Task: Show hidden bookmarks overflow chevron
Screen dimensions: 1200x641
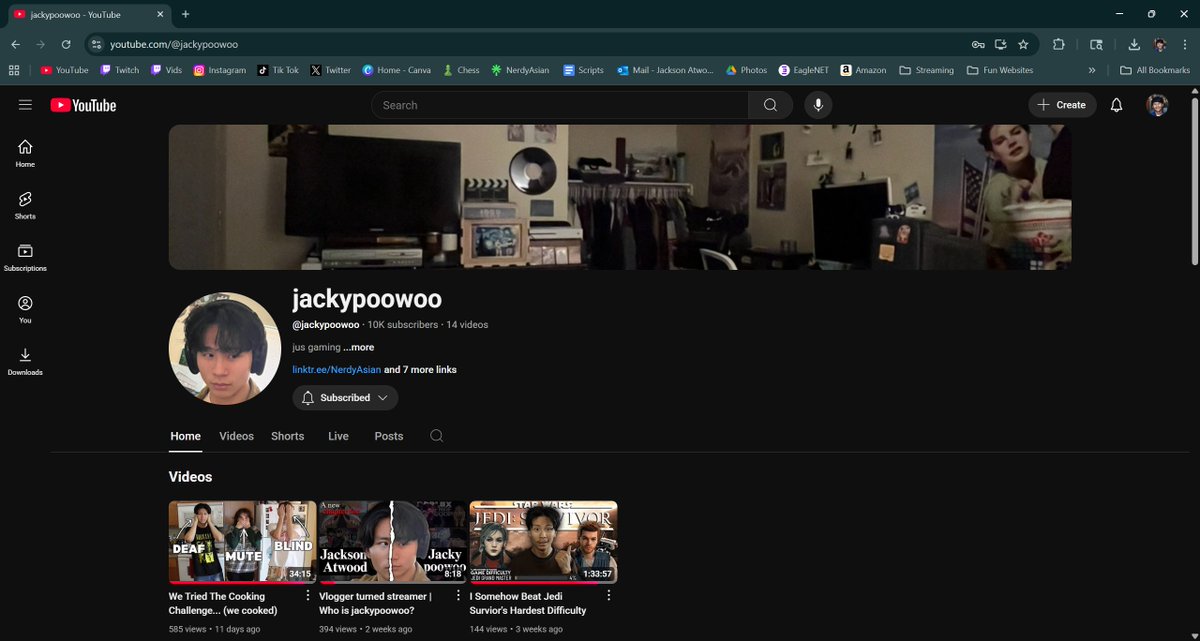Action: 1091,70
